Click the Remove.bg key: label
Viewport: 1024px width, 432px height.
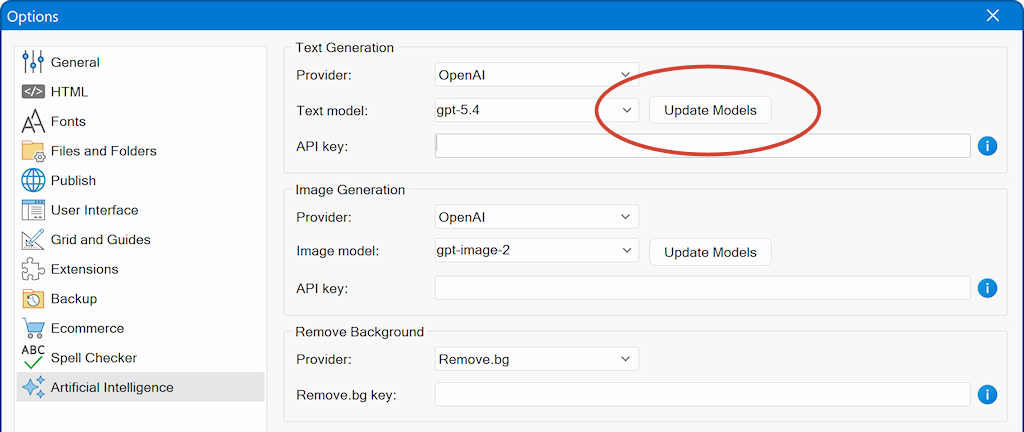[x=347, y=395]
